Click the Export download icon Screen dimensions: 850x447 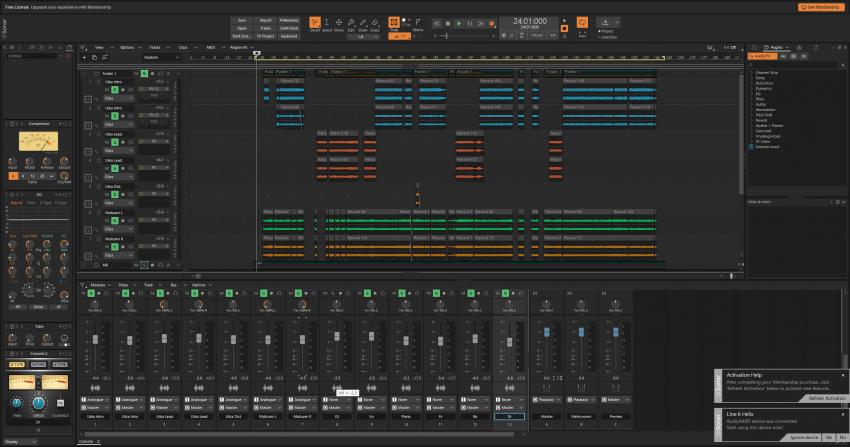(x=607, y=20)
